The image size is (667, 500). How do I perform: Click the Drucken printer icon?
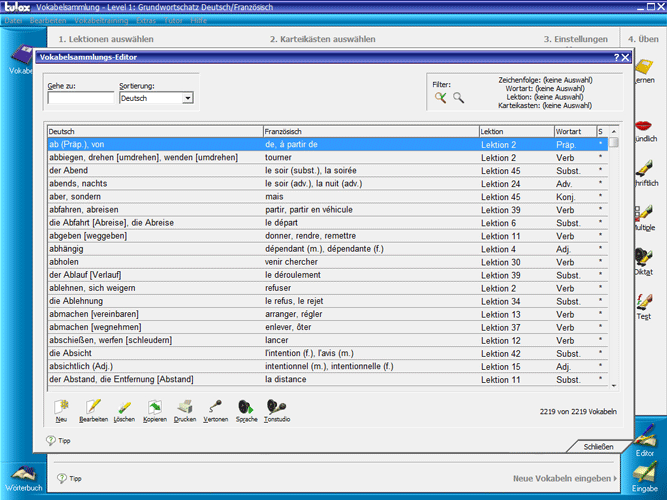(185, 407)
